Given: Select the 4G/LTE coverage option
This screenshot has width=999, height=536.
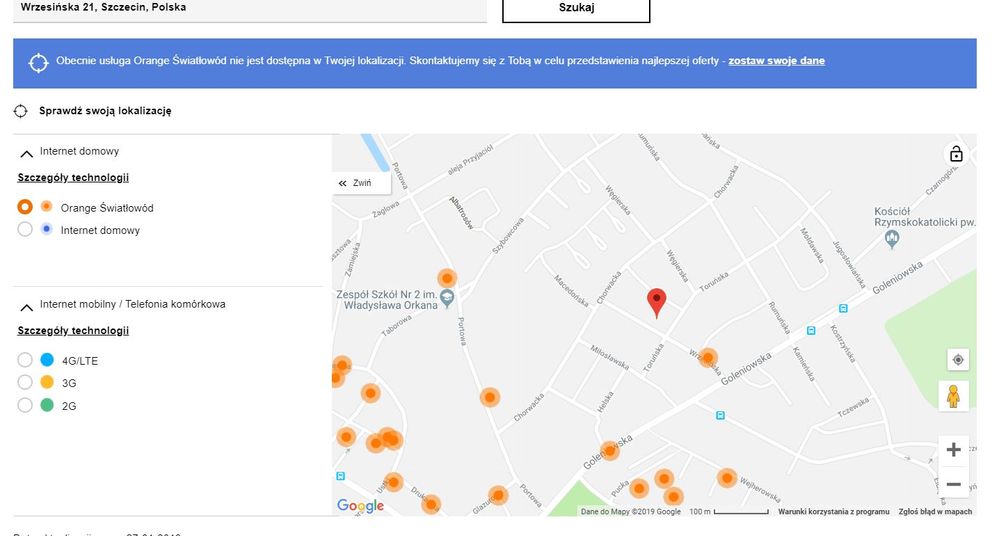Looking at the screenshot, I should (x=26, y=360).
